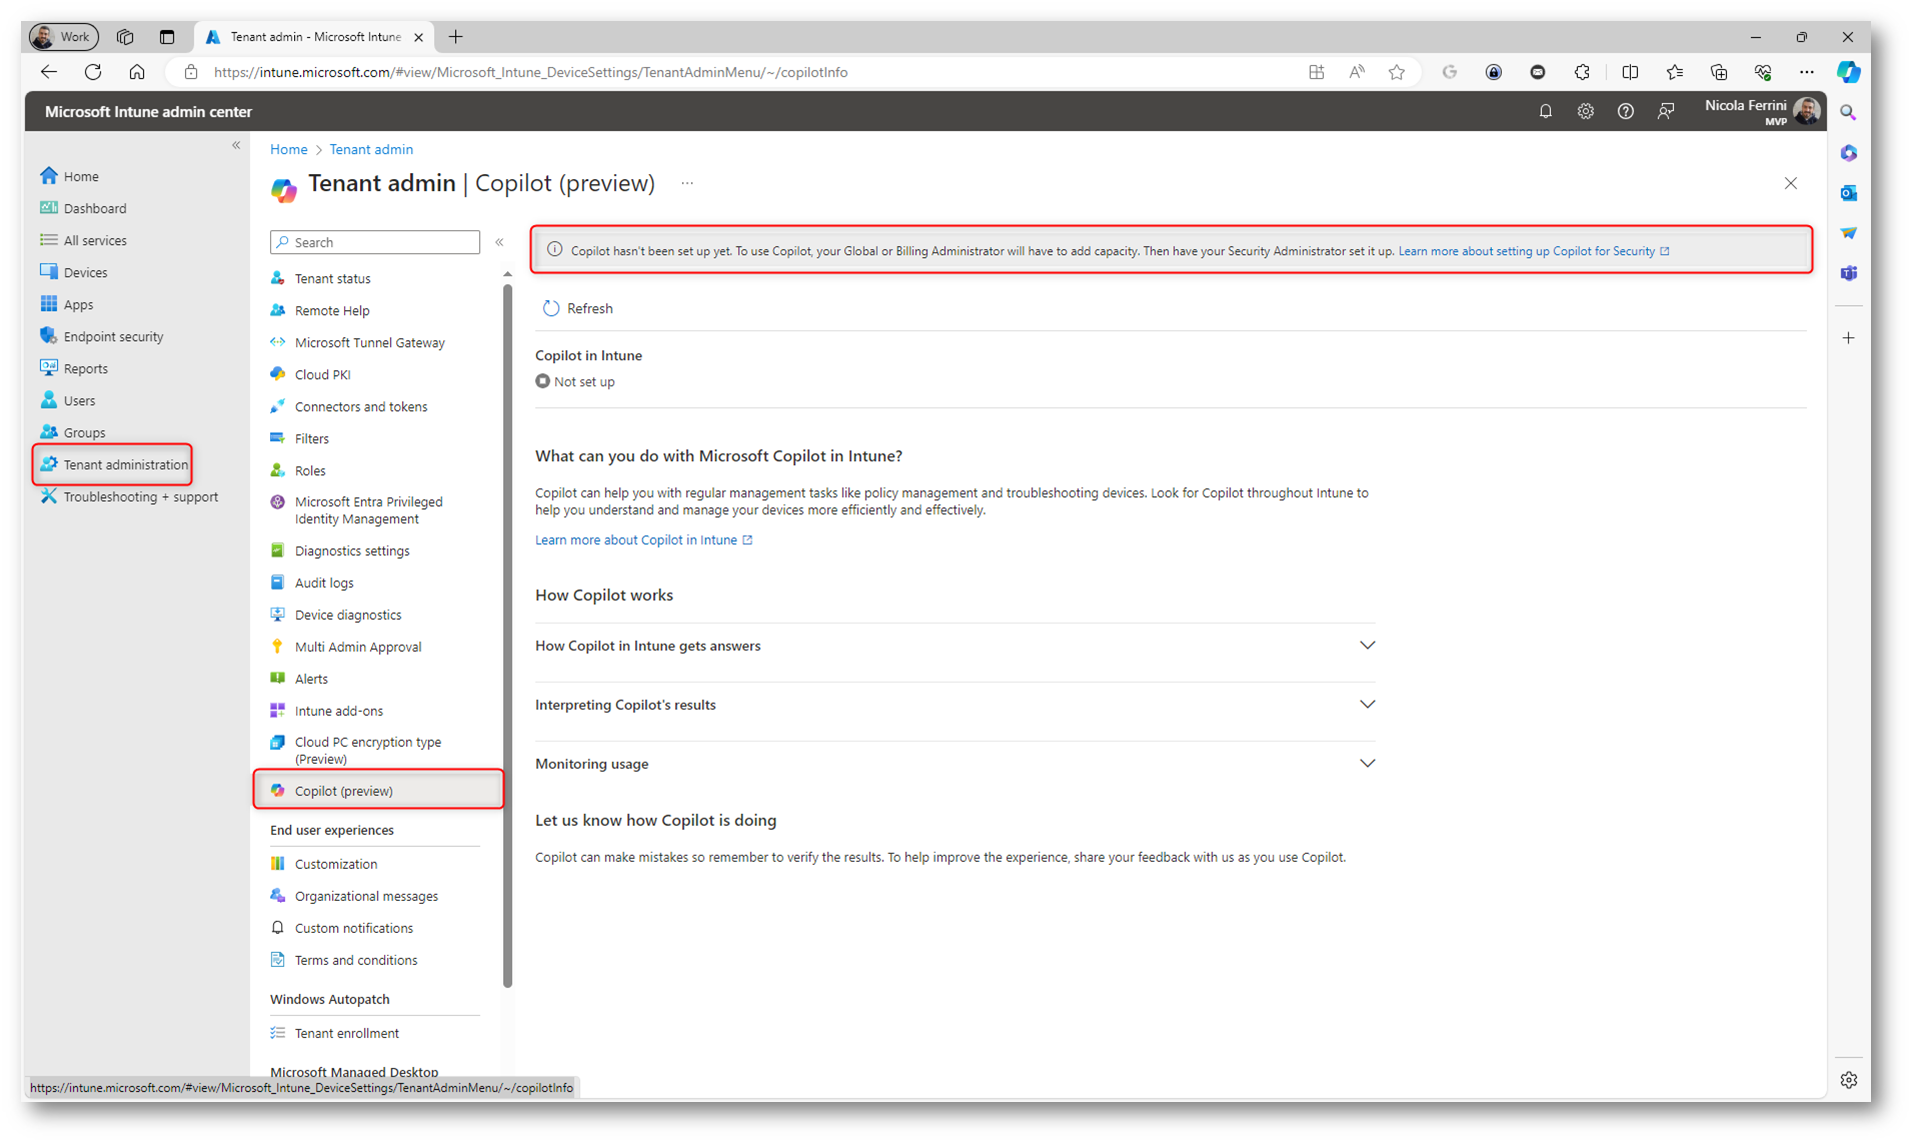Click the Home breadcrumb link

point(288,149)
